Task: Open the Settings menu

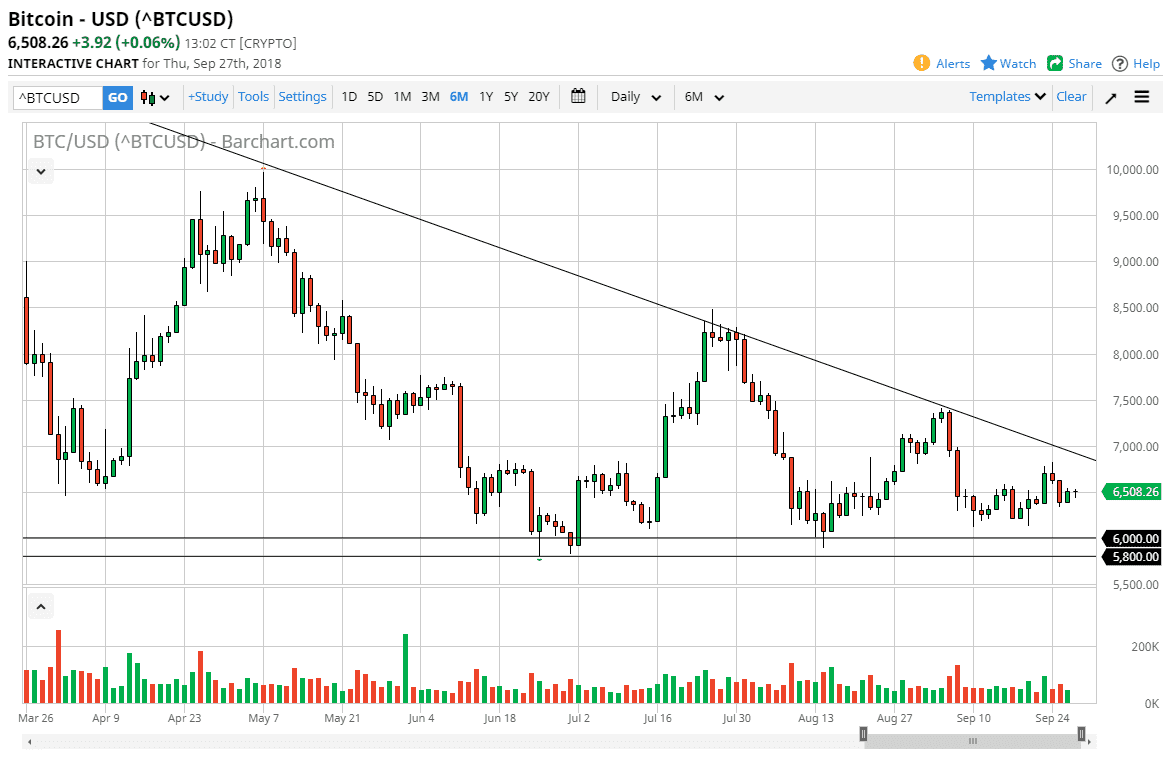Action: [302, 96]
